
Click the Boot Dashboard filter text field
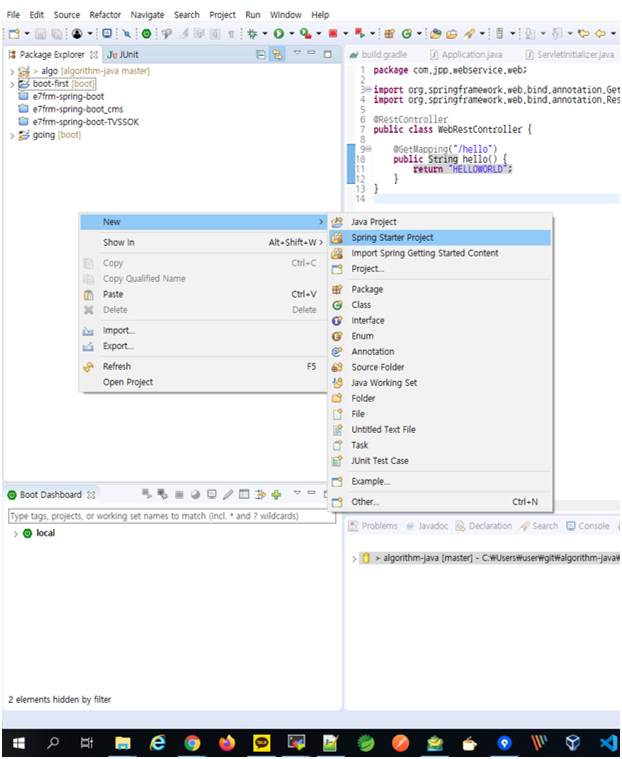click(x=172, y=516)
